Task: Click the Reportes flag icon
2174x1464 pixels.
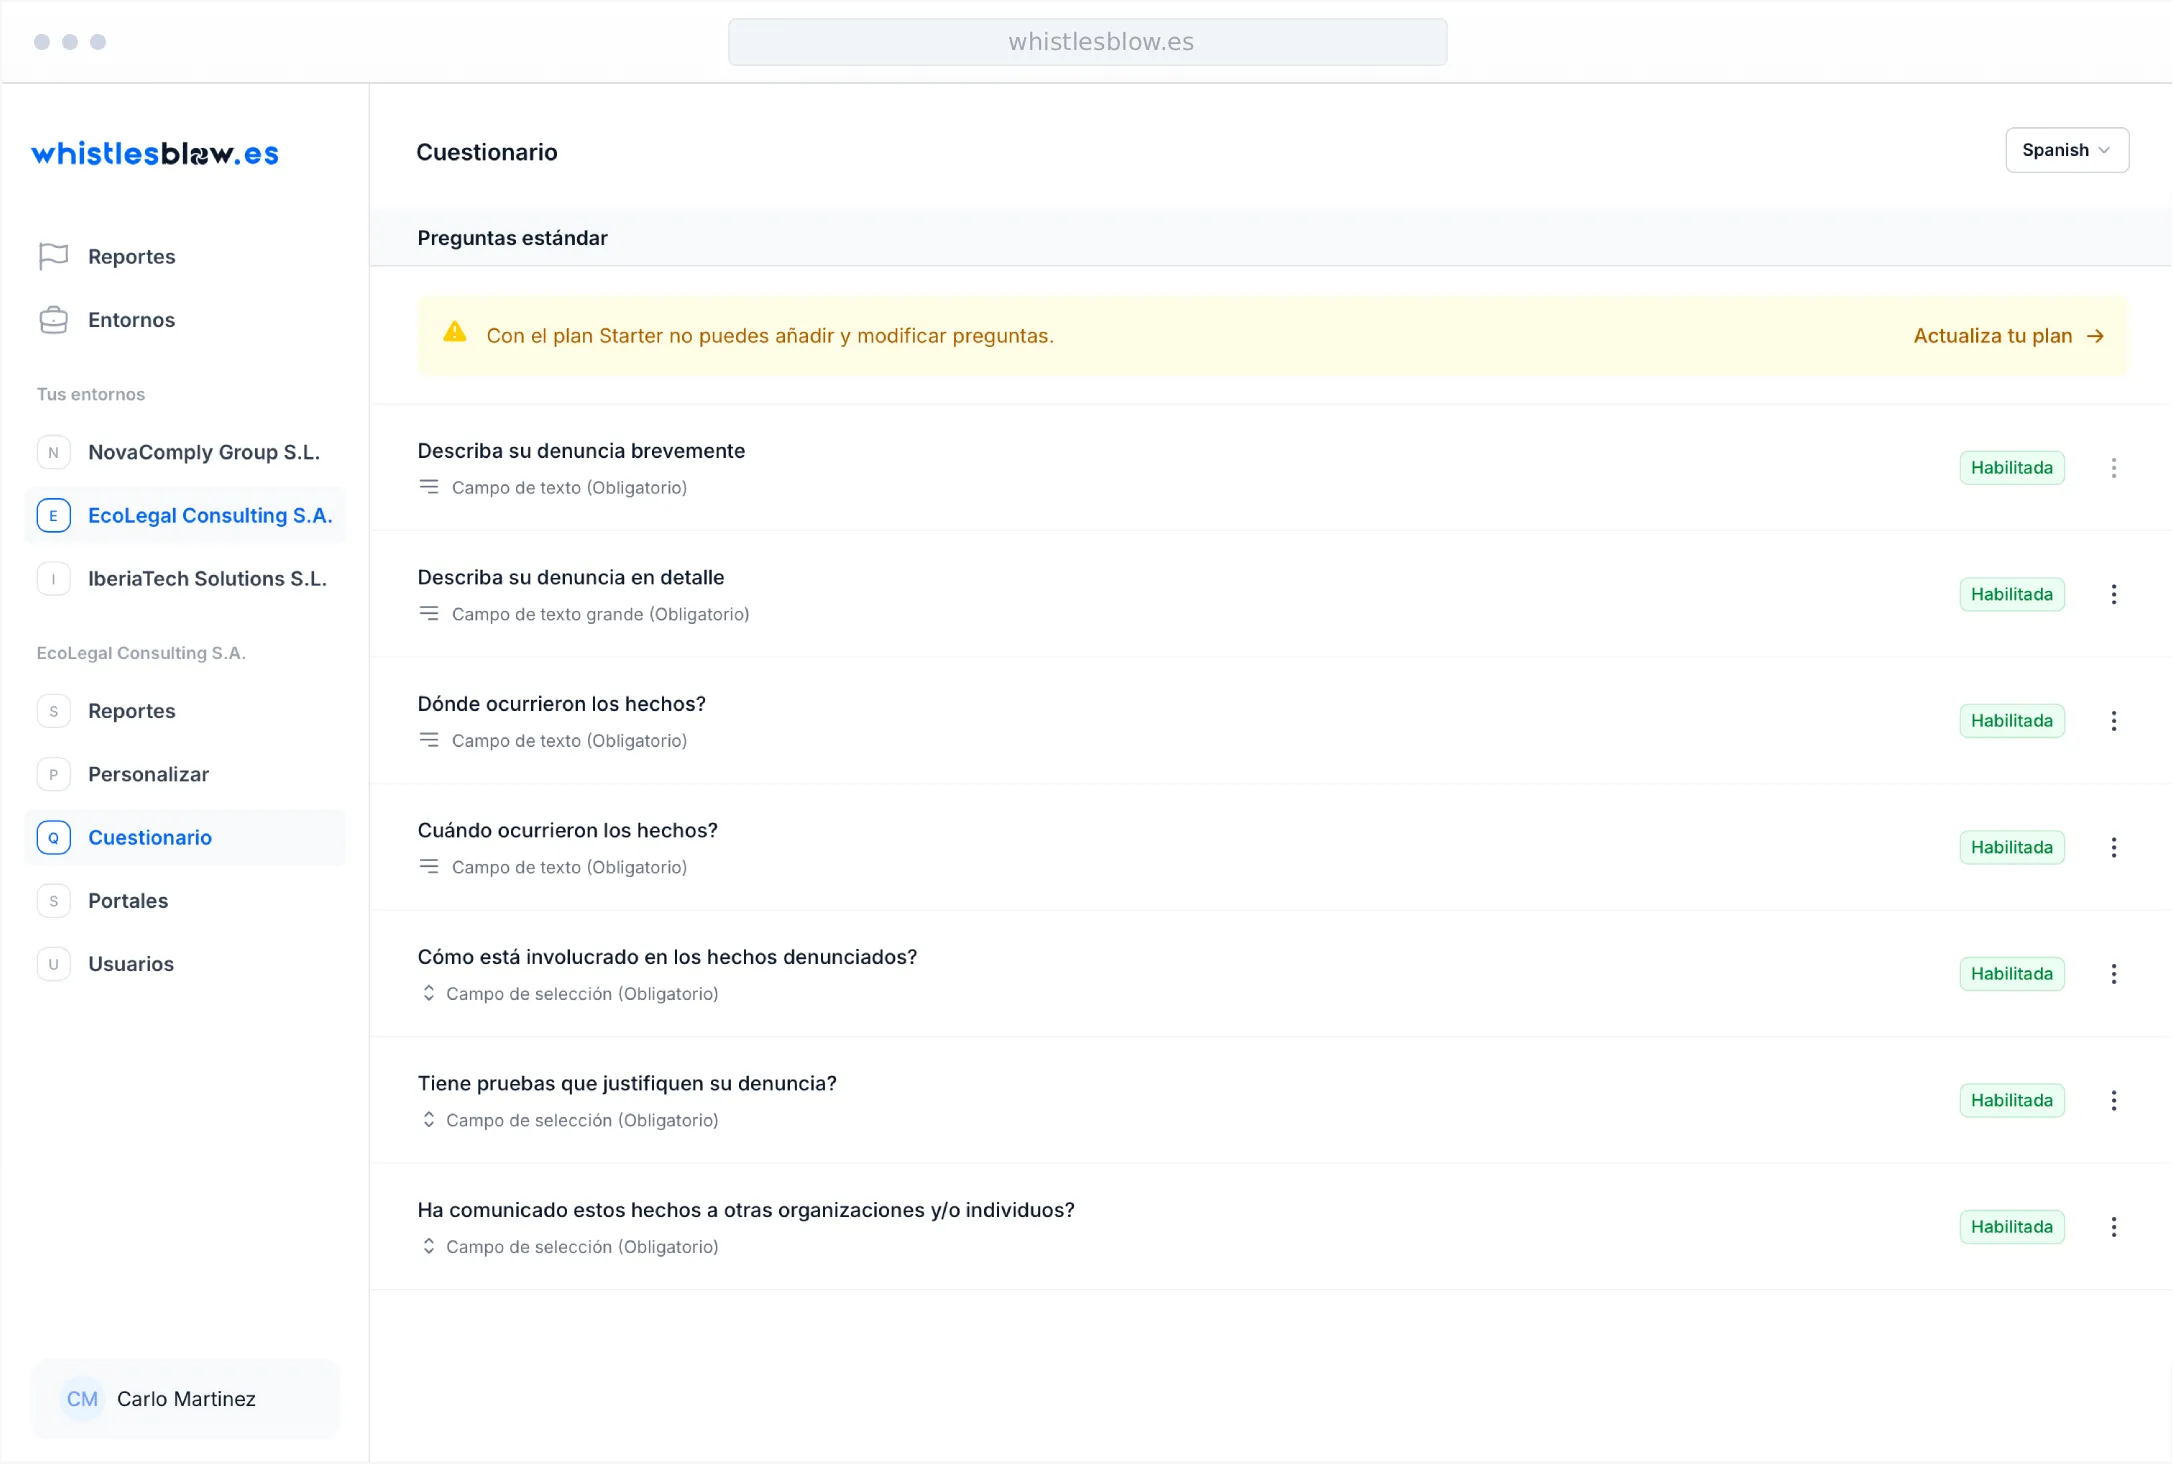Action: 53,257
